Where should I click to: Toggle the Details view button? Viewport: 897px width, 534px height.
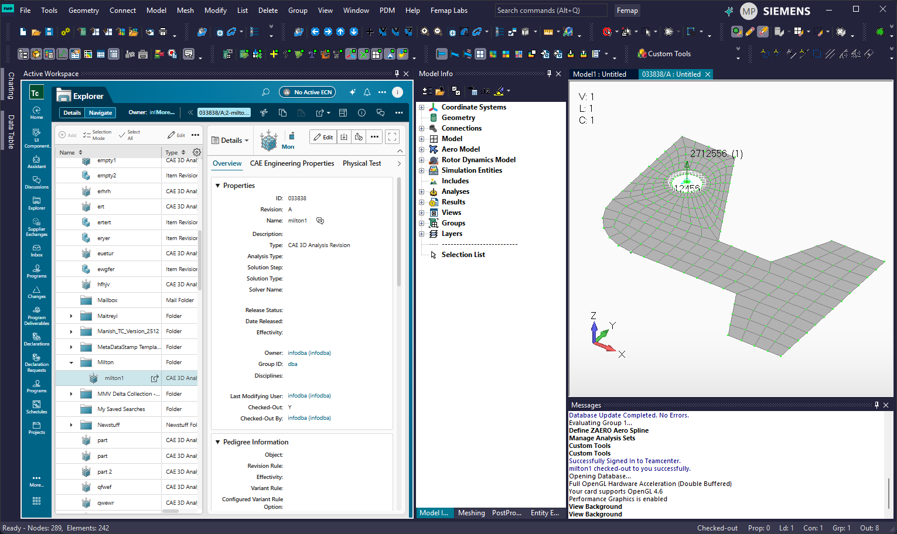(x=72, y=113)
